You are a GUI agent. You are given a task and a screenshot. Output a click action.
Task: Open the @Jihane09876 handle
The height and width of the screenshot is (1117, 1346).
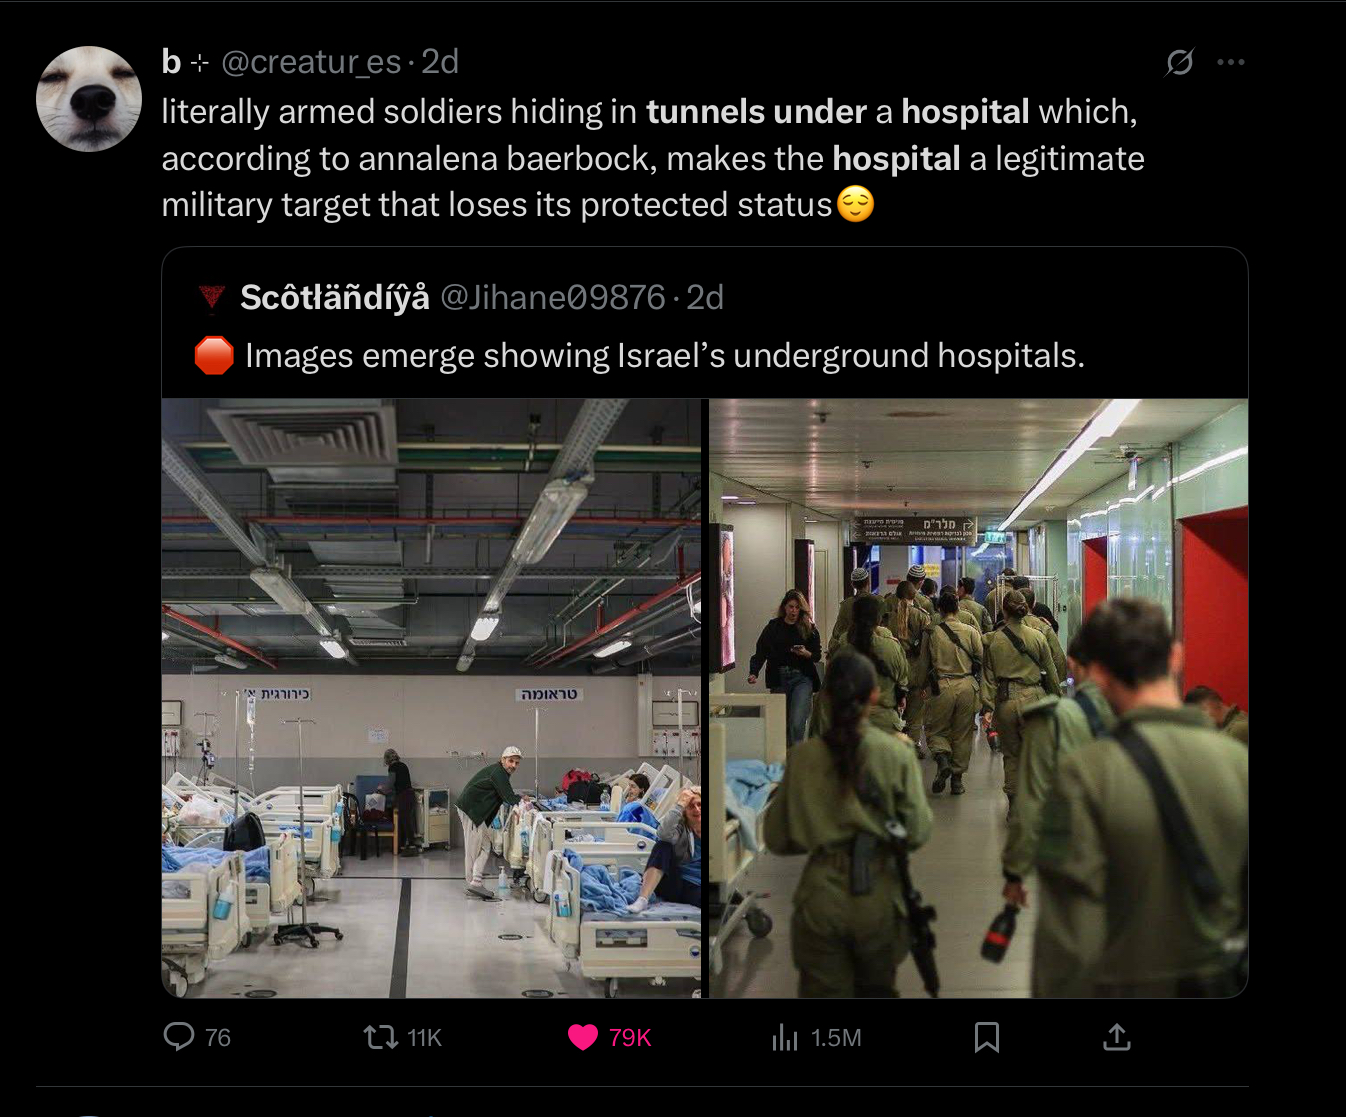click(x=553, y=297)
